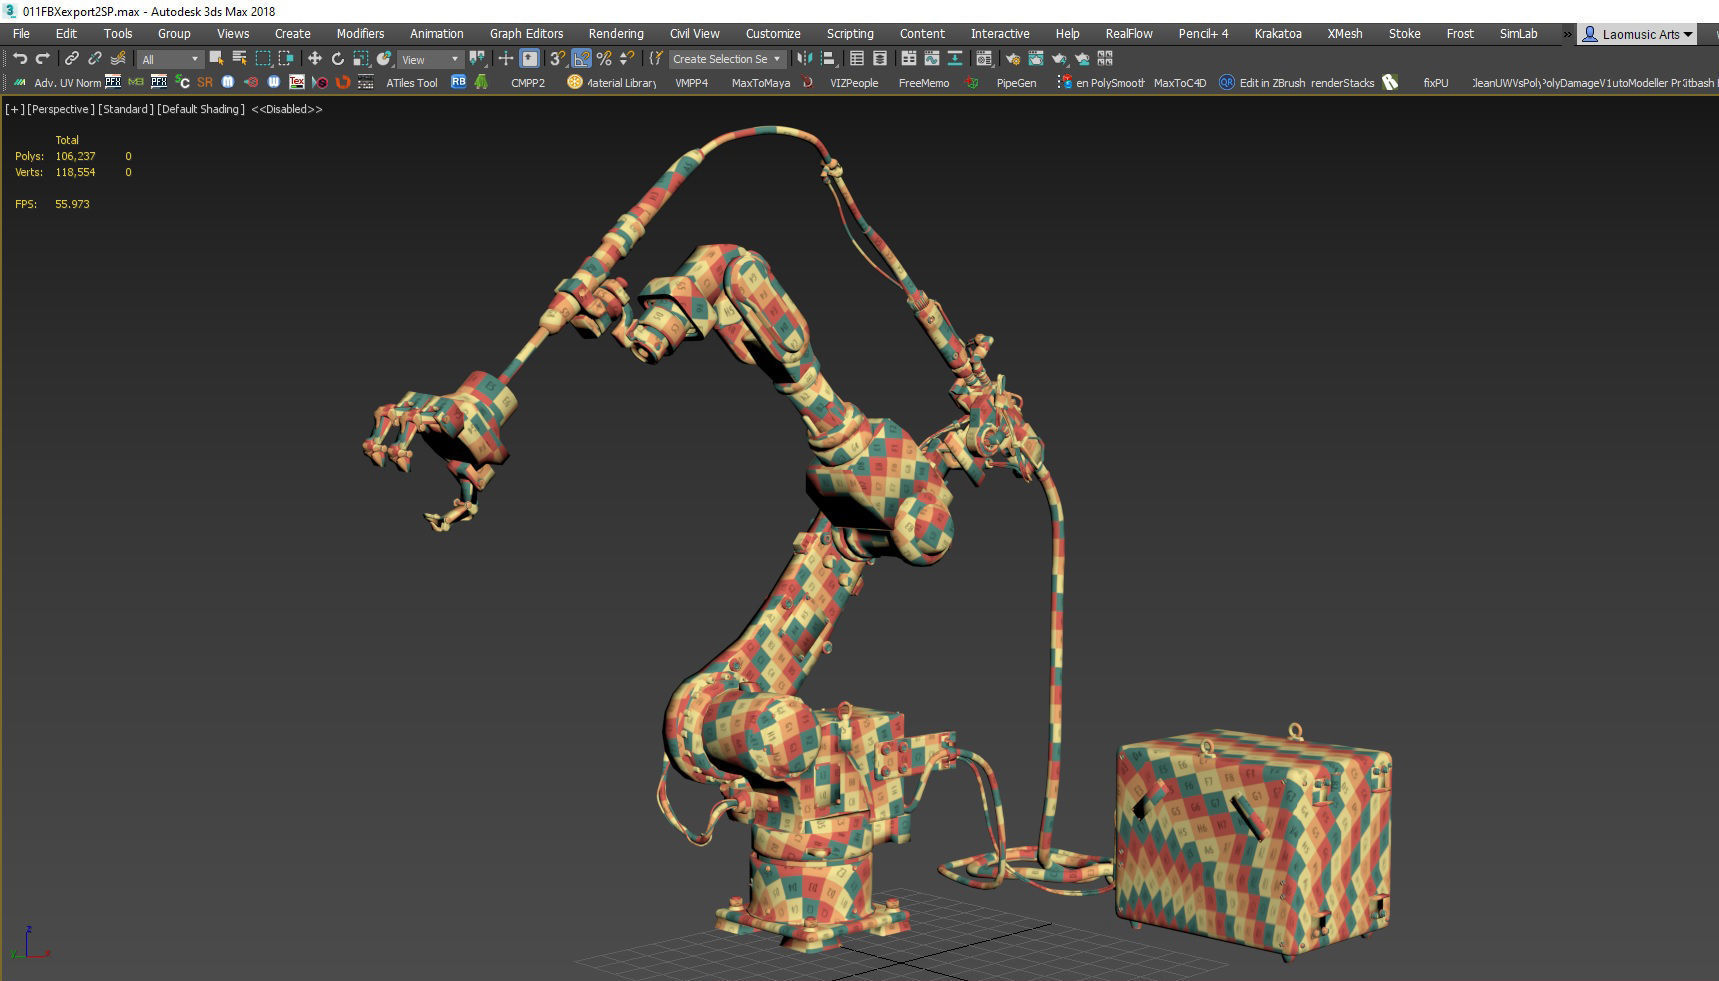Screen dimensions: 1719x981
Task: Toggle Percent Snap
Action: click(x=604, y=59)
